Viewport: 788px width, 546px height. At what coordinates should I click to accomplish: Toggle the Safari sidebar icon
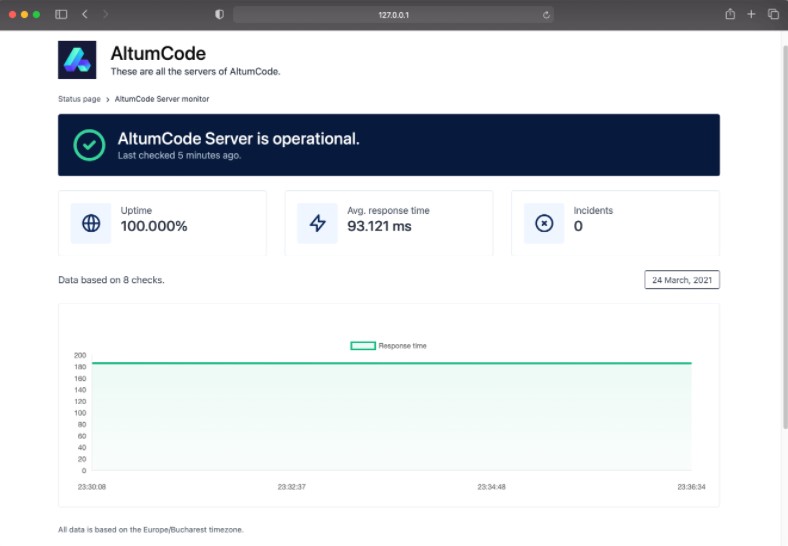(x=61, y=14)
